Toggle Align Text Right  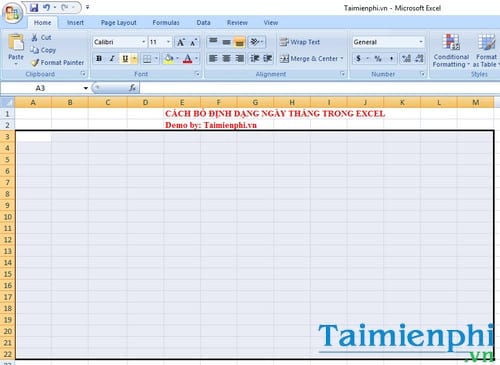tap(239, 59)
